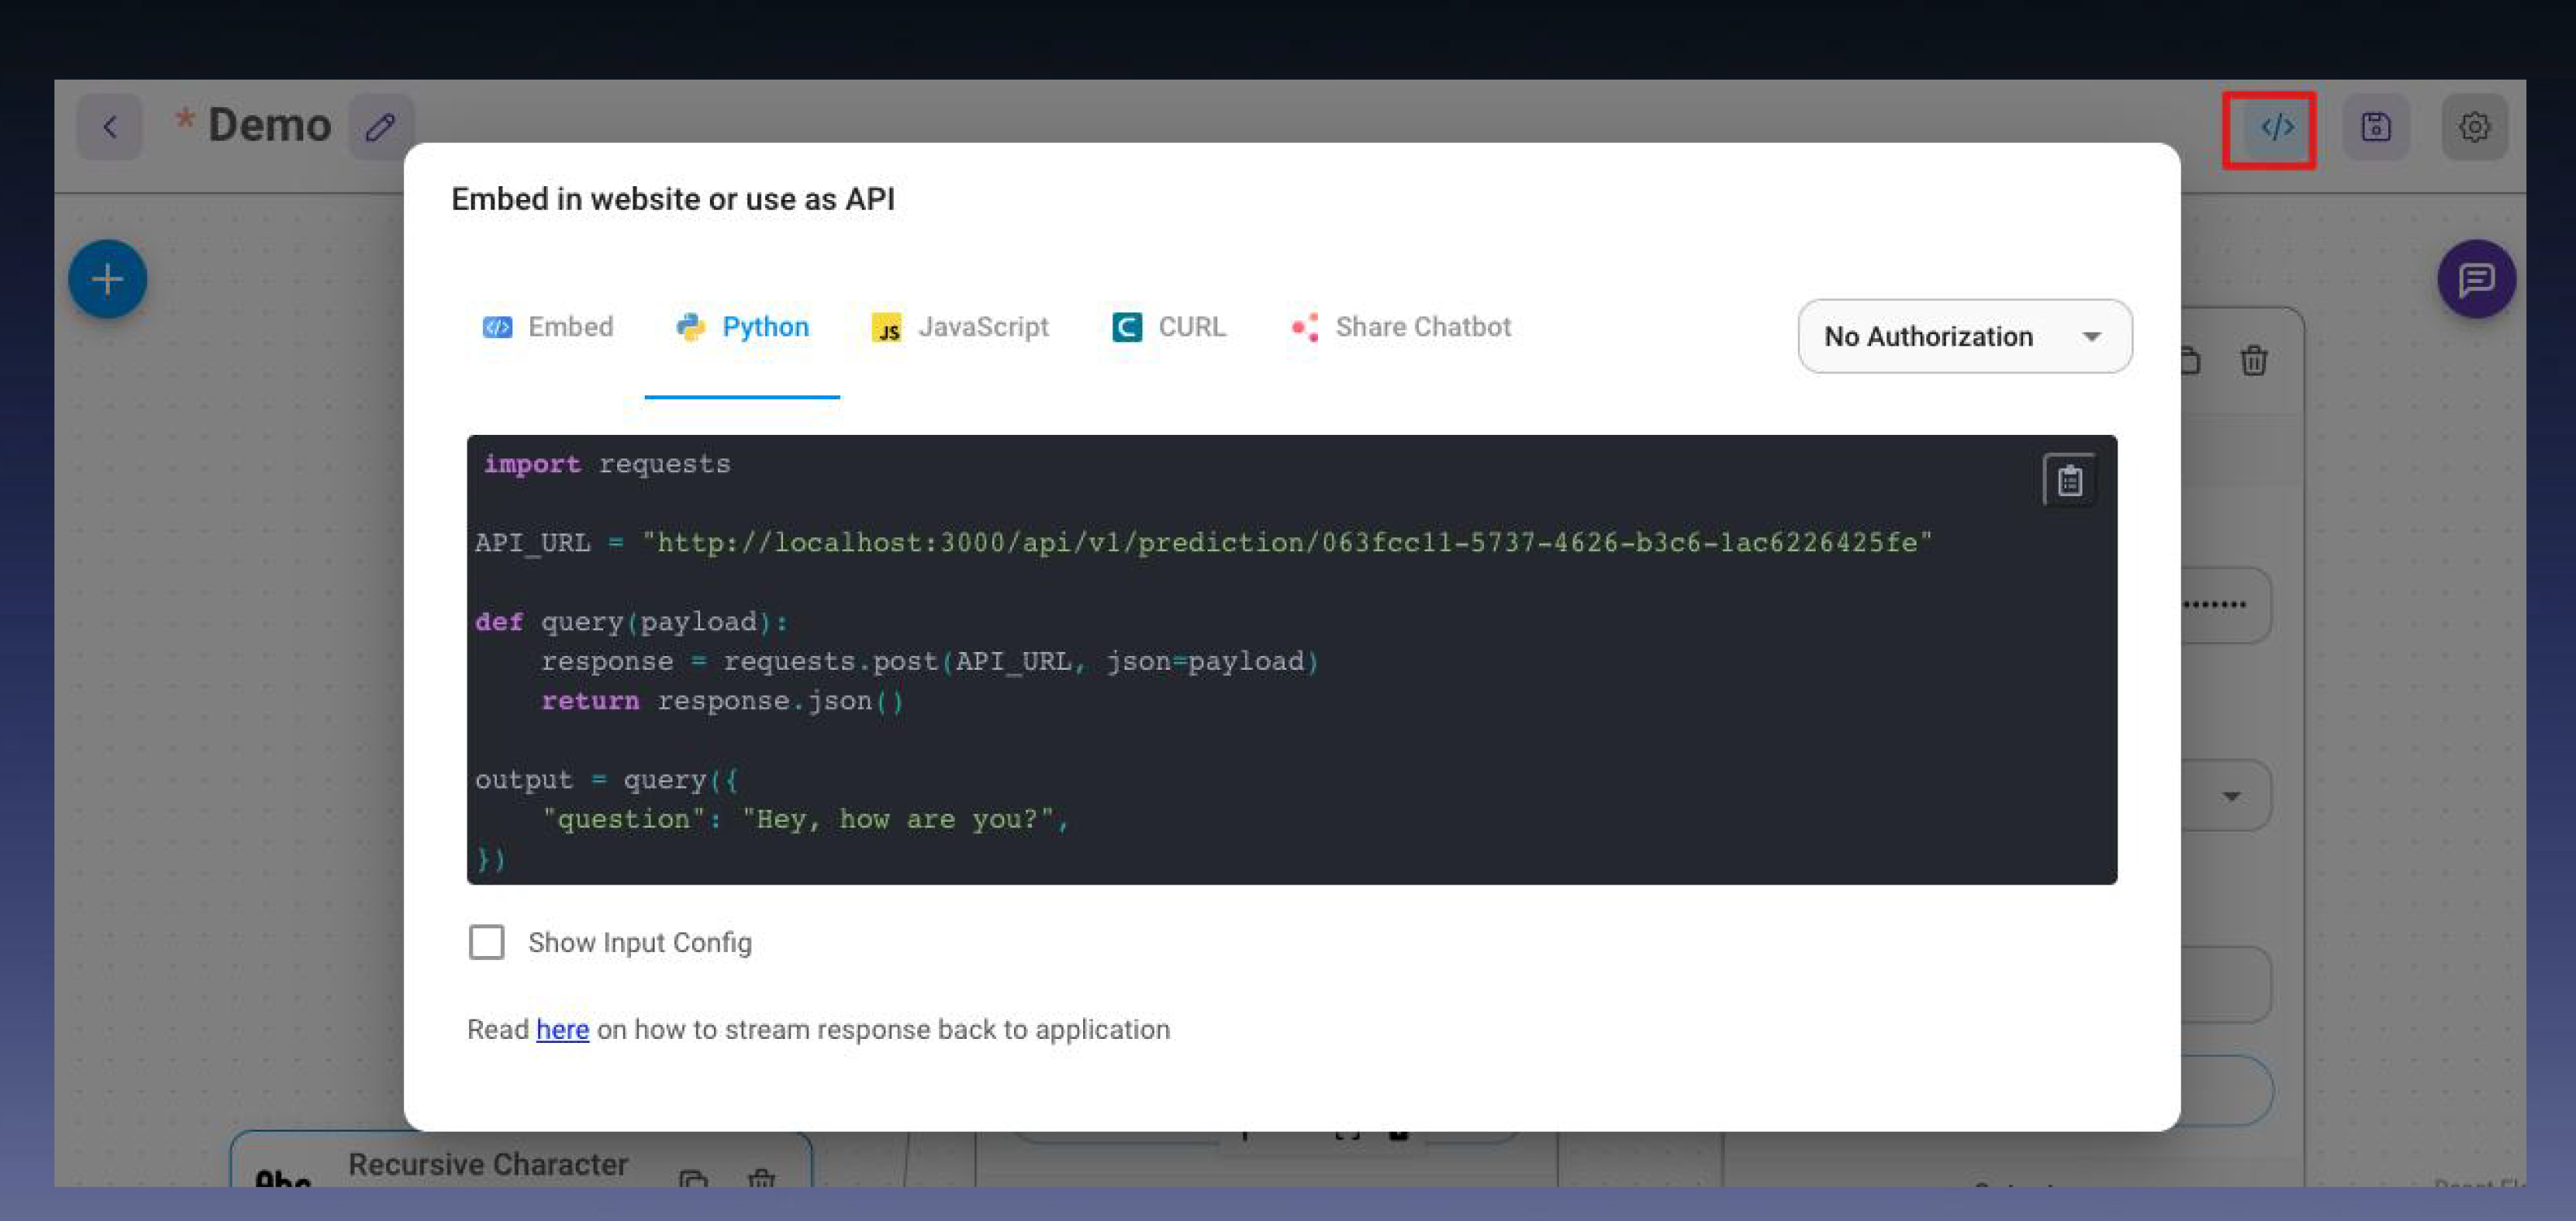This screenshot has width=2576, height=1221.
Task: Click the back arrow button
Action: coord(110,127)
